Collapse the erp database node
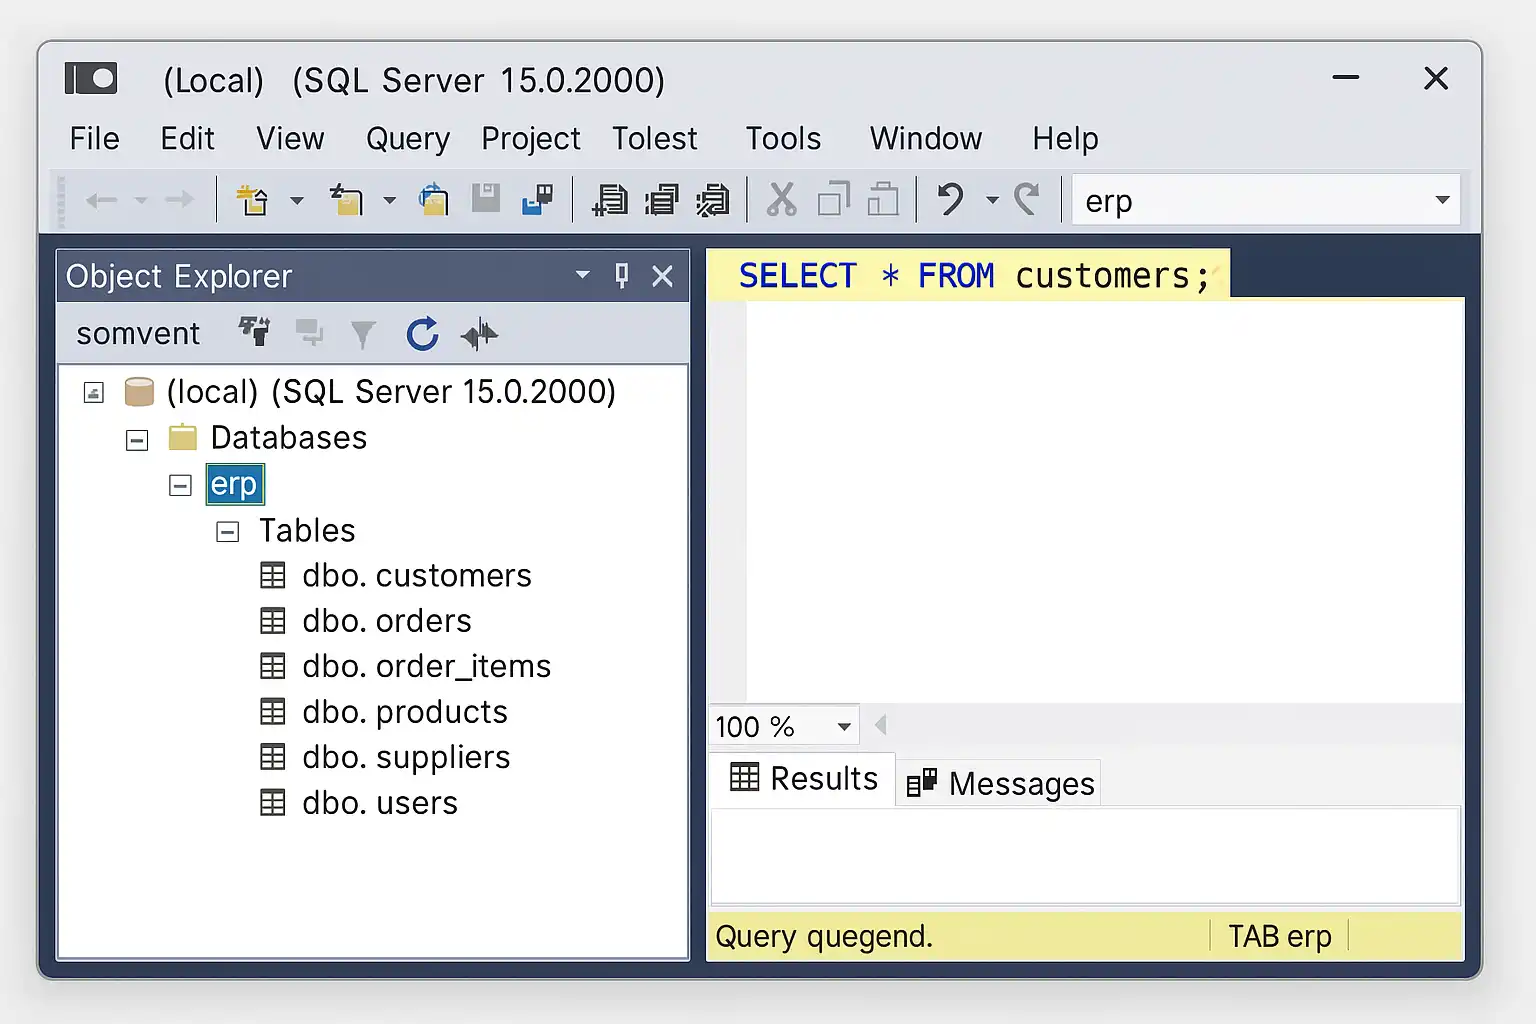1536x1024 pixels. (180, 486)
